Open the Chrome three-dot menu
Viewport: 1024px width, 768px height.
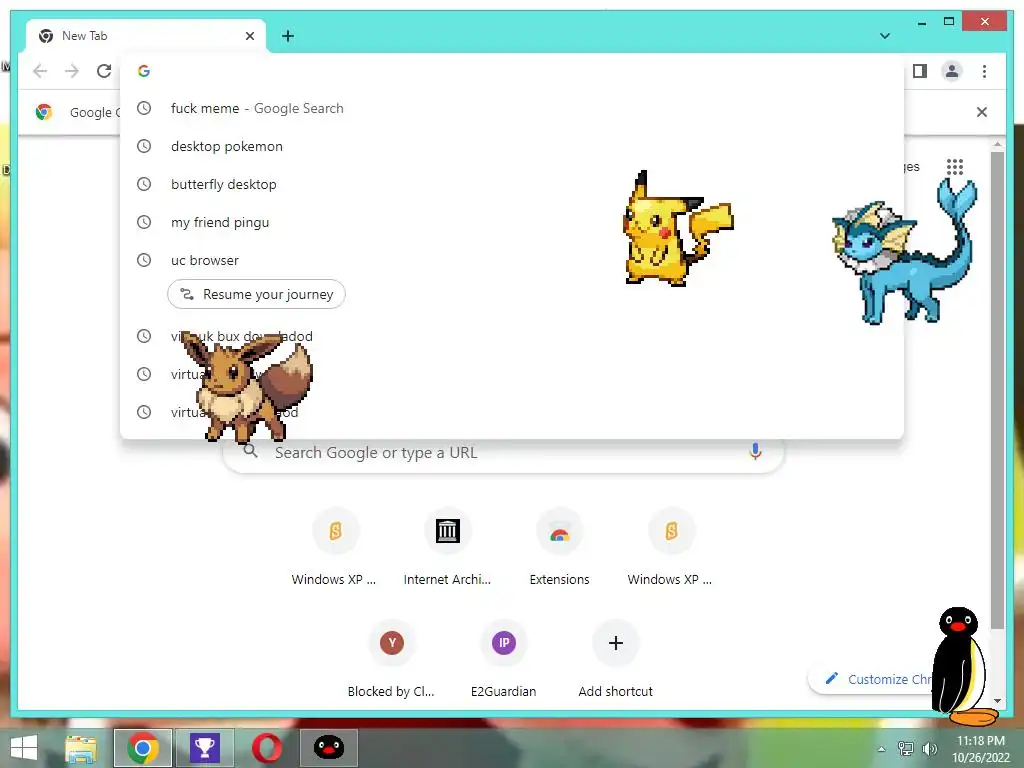coord(984,71)
